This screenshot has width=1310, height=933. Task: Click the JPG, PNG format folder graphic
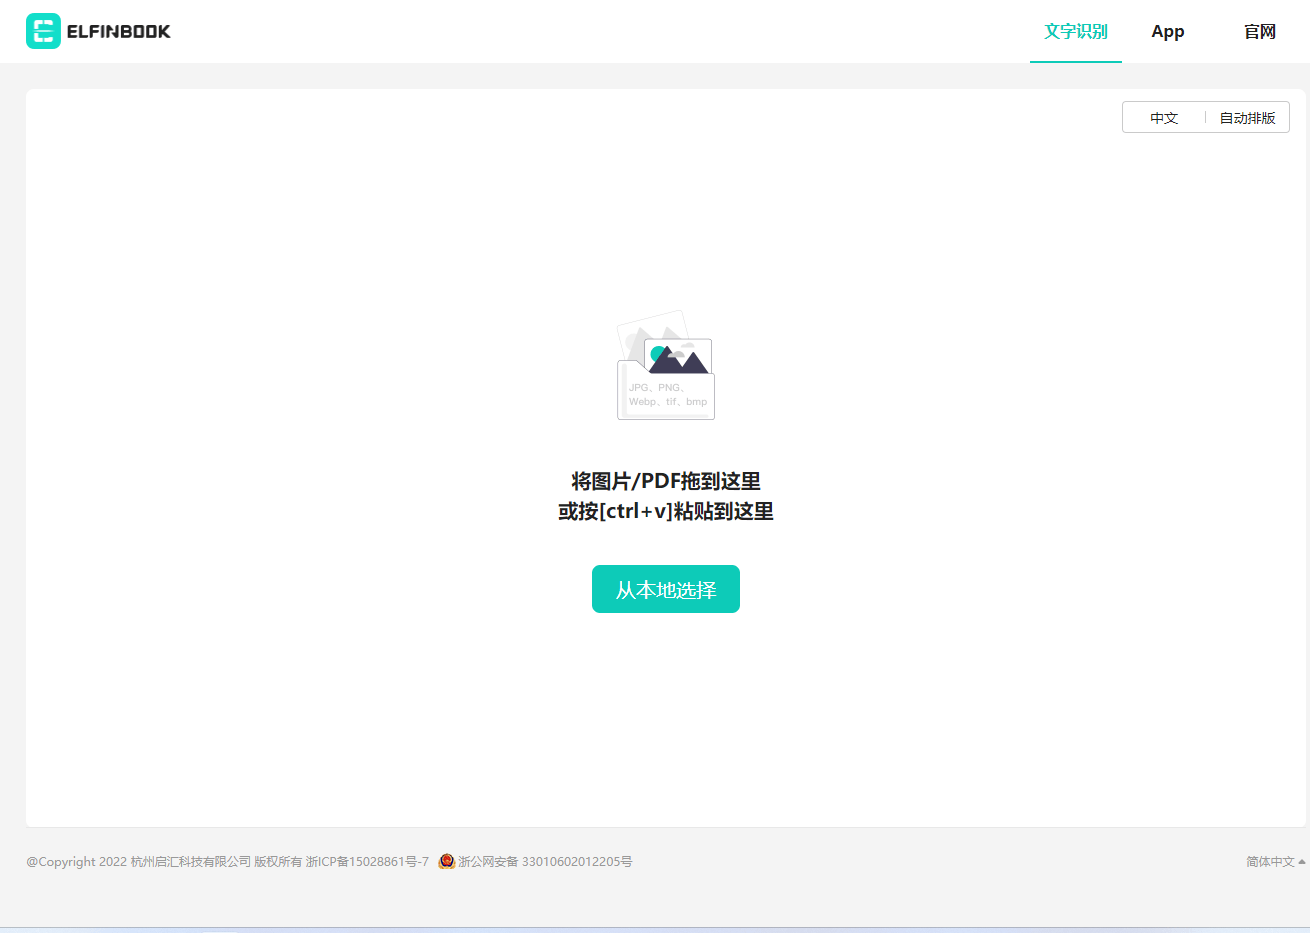[665, 398]
